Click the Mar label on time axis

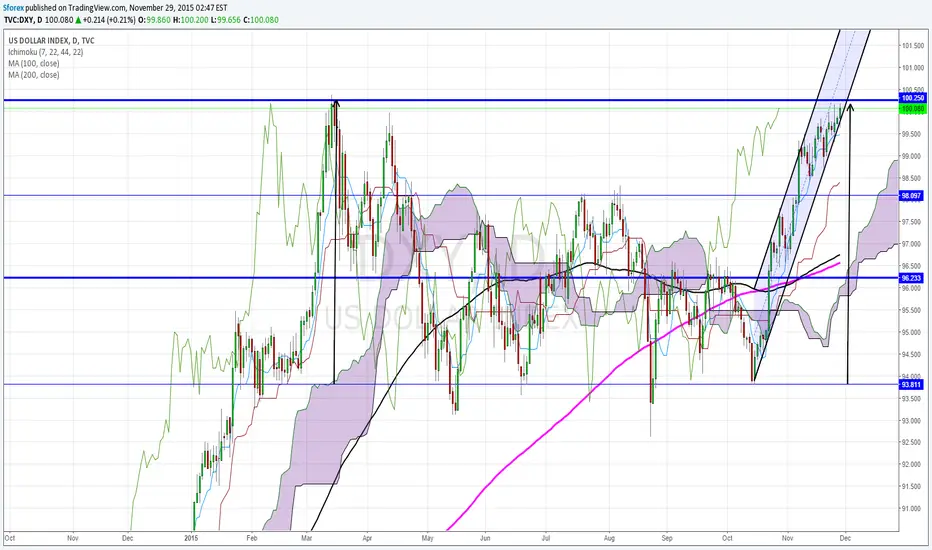pos(307,538)
